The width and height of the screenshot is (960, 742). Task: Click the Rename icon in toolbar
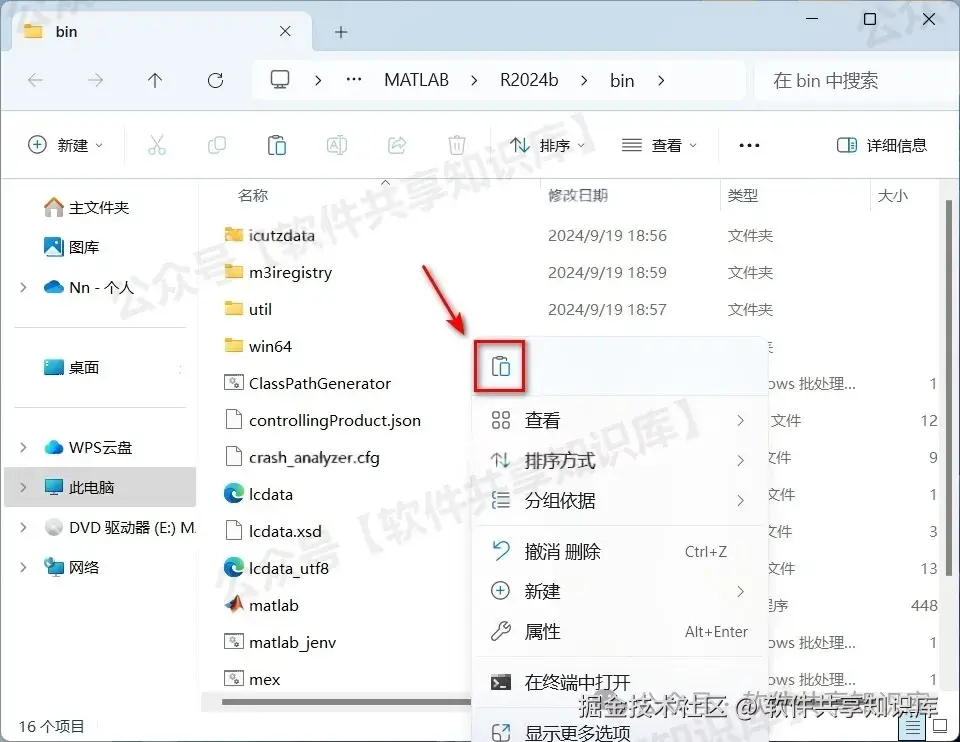(337, 146)
